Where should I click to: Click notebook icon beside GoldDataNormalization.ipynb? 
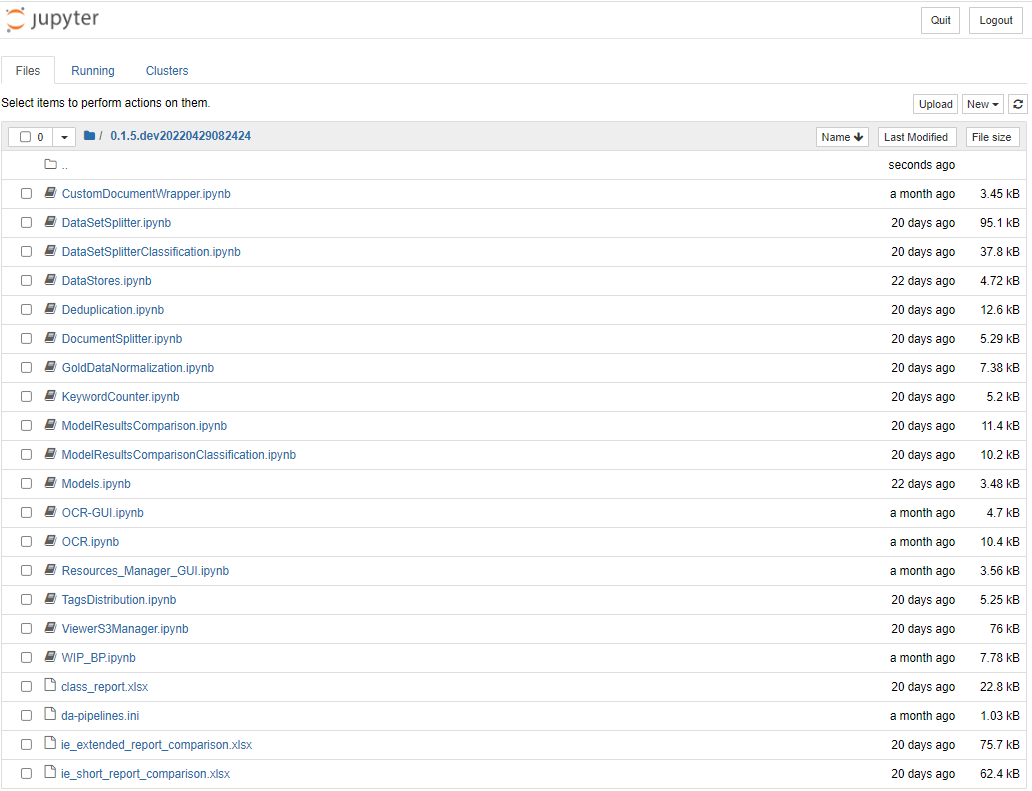pyautogui.click(x=50, y=367)
